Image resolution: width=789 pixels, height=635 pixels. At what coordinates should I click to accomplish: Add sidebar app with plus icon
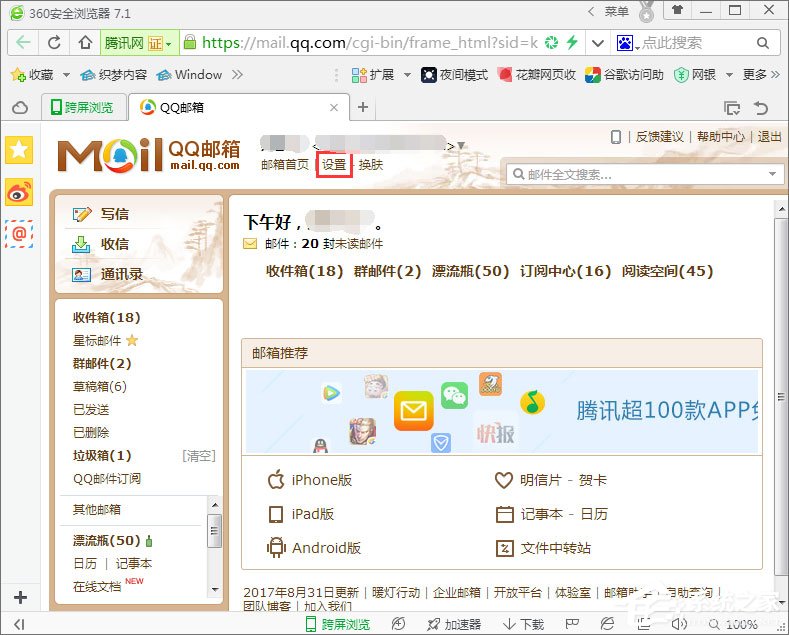21,598
